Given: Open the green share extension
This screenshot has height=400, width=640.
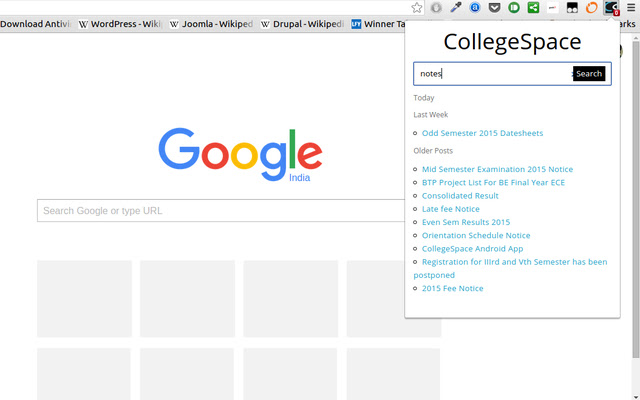Looking at the screenshot, I should tap(533, 7).
